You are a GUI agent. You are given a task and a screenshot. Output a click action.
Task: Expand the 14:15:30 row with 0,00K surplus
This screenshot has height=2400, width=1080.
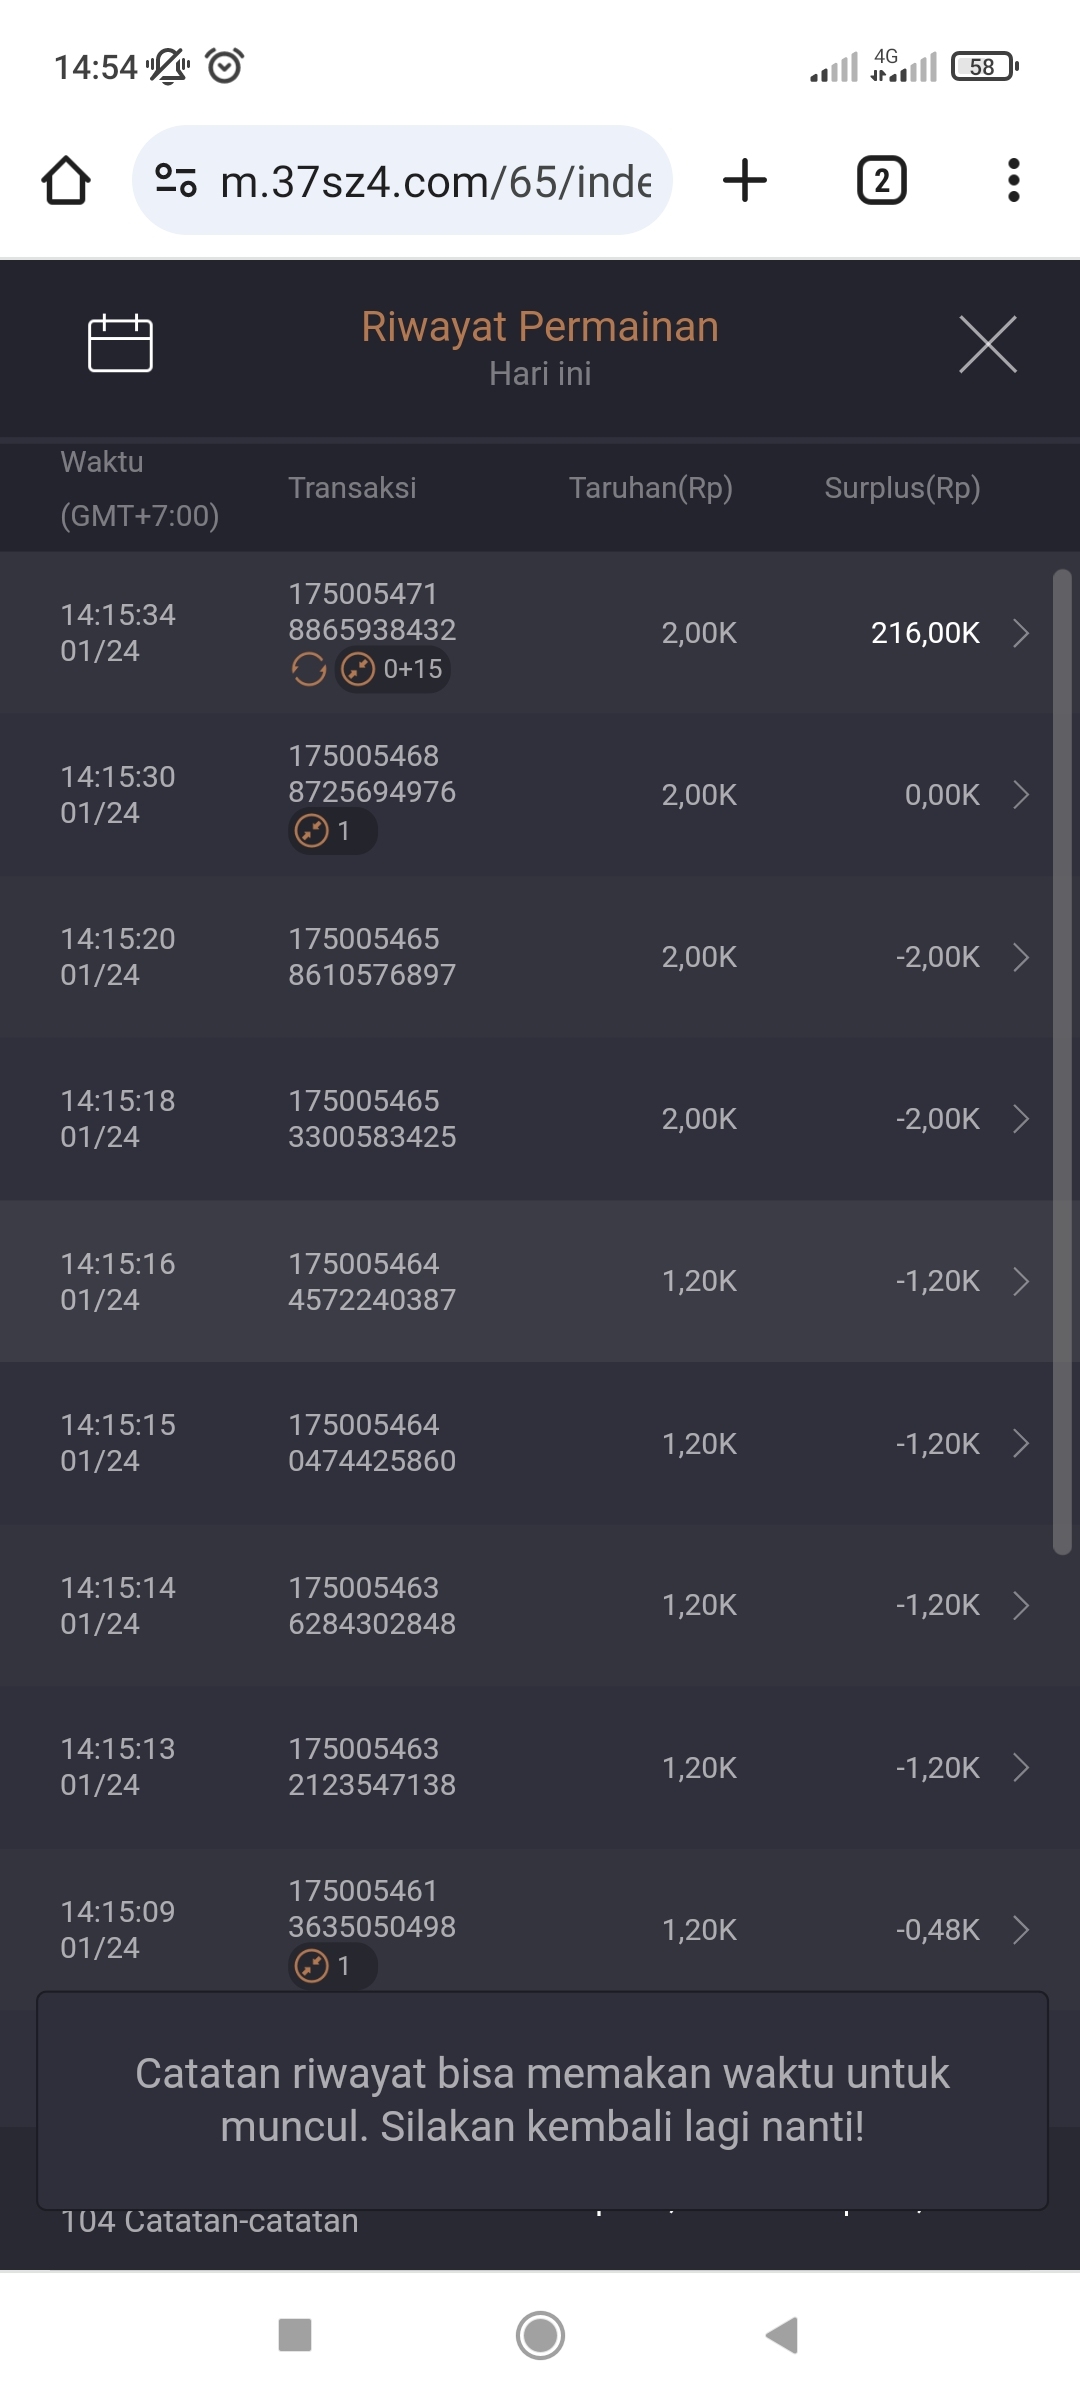point(1020,795)
